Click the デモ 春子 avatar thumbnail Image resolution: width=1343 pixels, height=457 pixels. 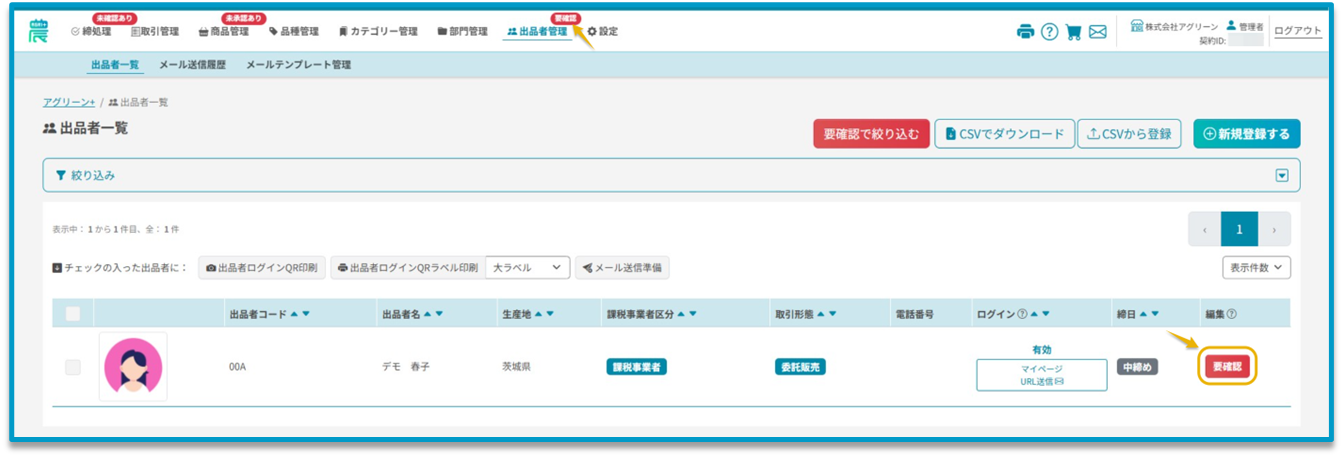[x=133, y=367]
